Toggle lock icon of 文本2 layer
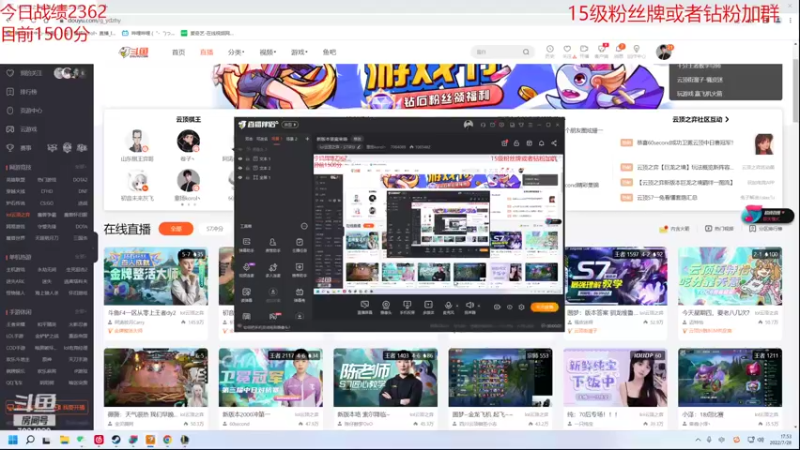The width and height of the screenshot is (800, 450). click(248, 168)
